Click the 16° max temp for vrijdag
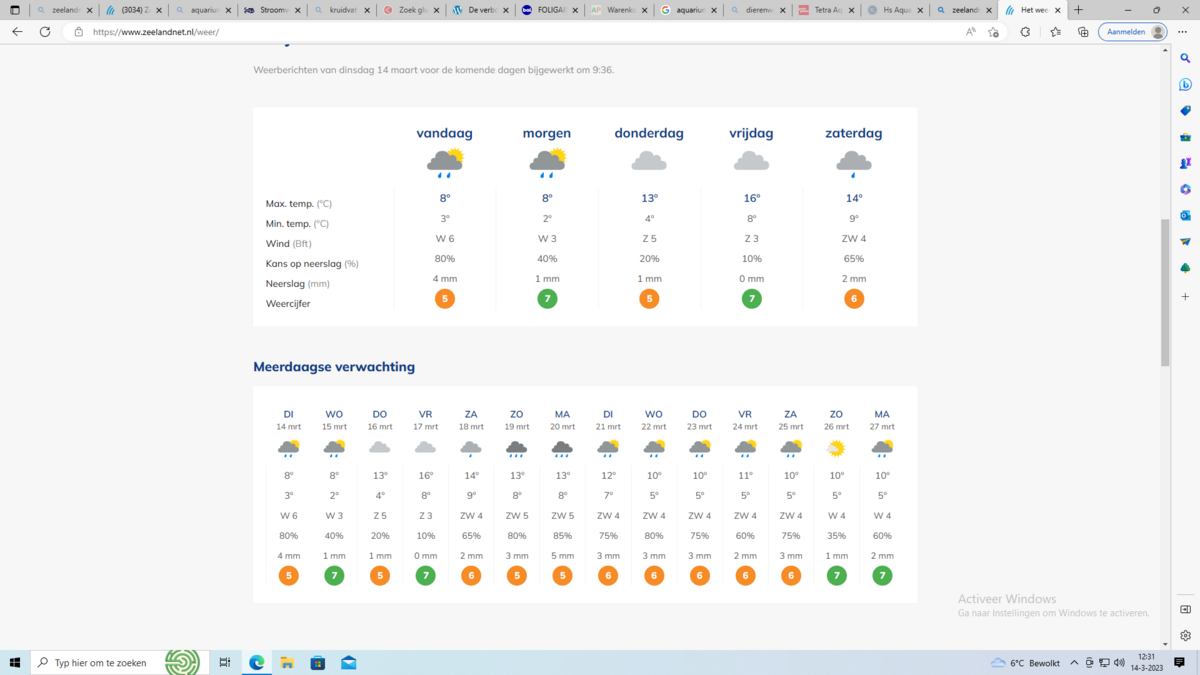Screen dimensions: 1200x675 (752, 198)
